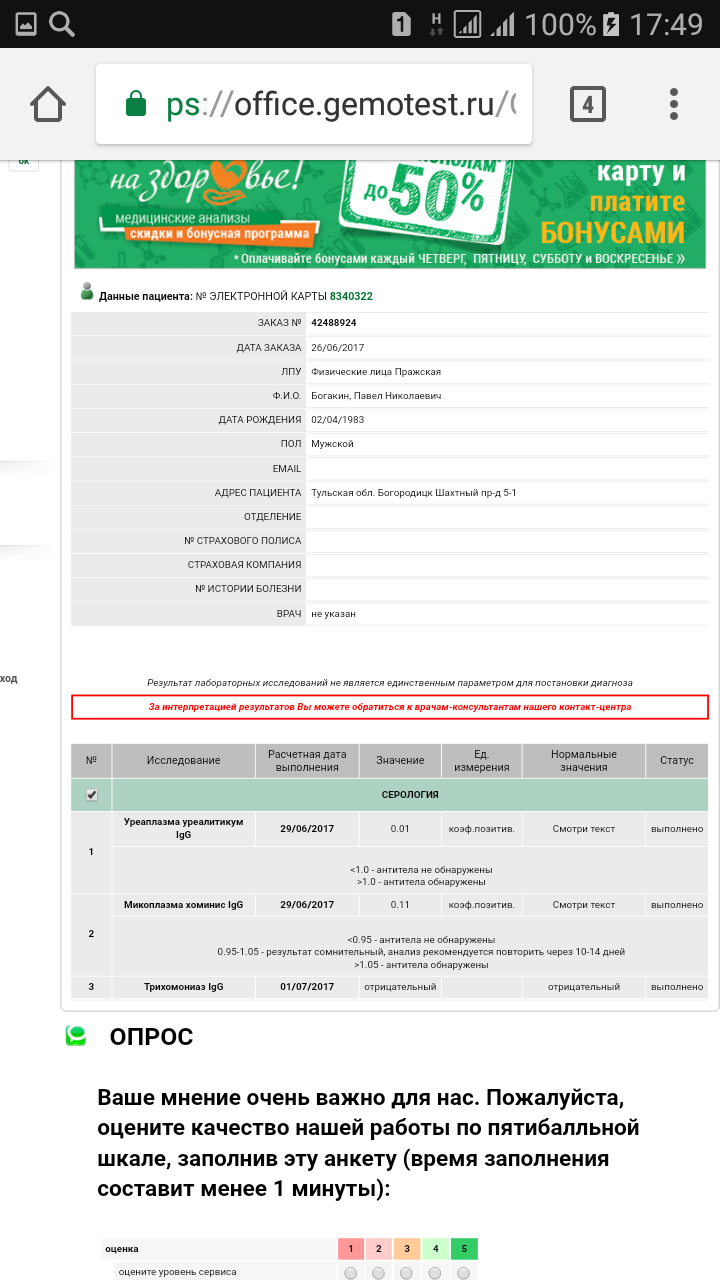This screenshot has width=720, height=1280.
Task: Click the green chat icon beside ОПРОС
Action: pos(76,1037)
